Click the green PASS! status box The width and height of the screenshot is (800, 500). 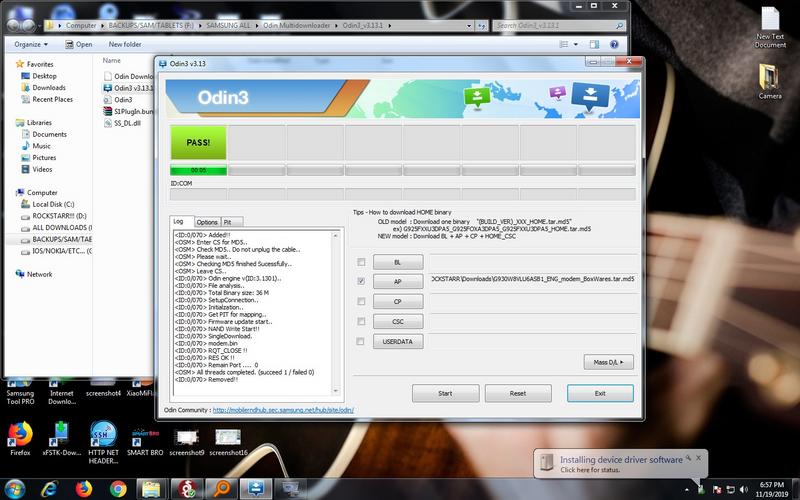click(x=198, y=143)
